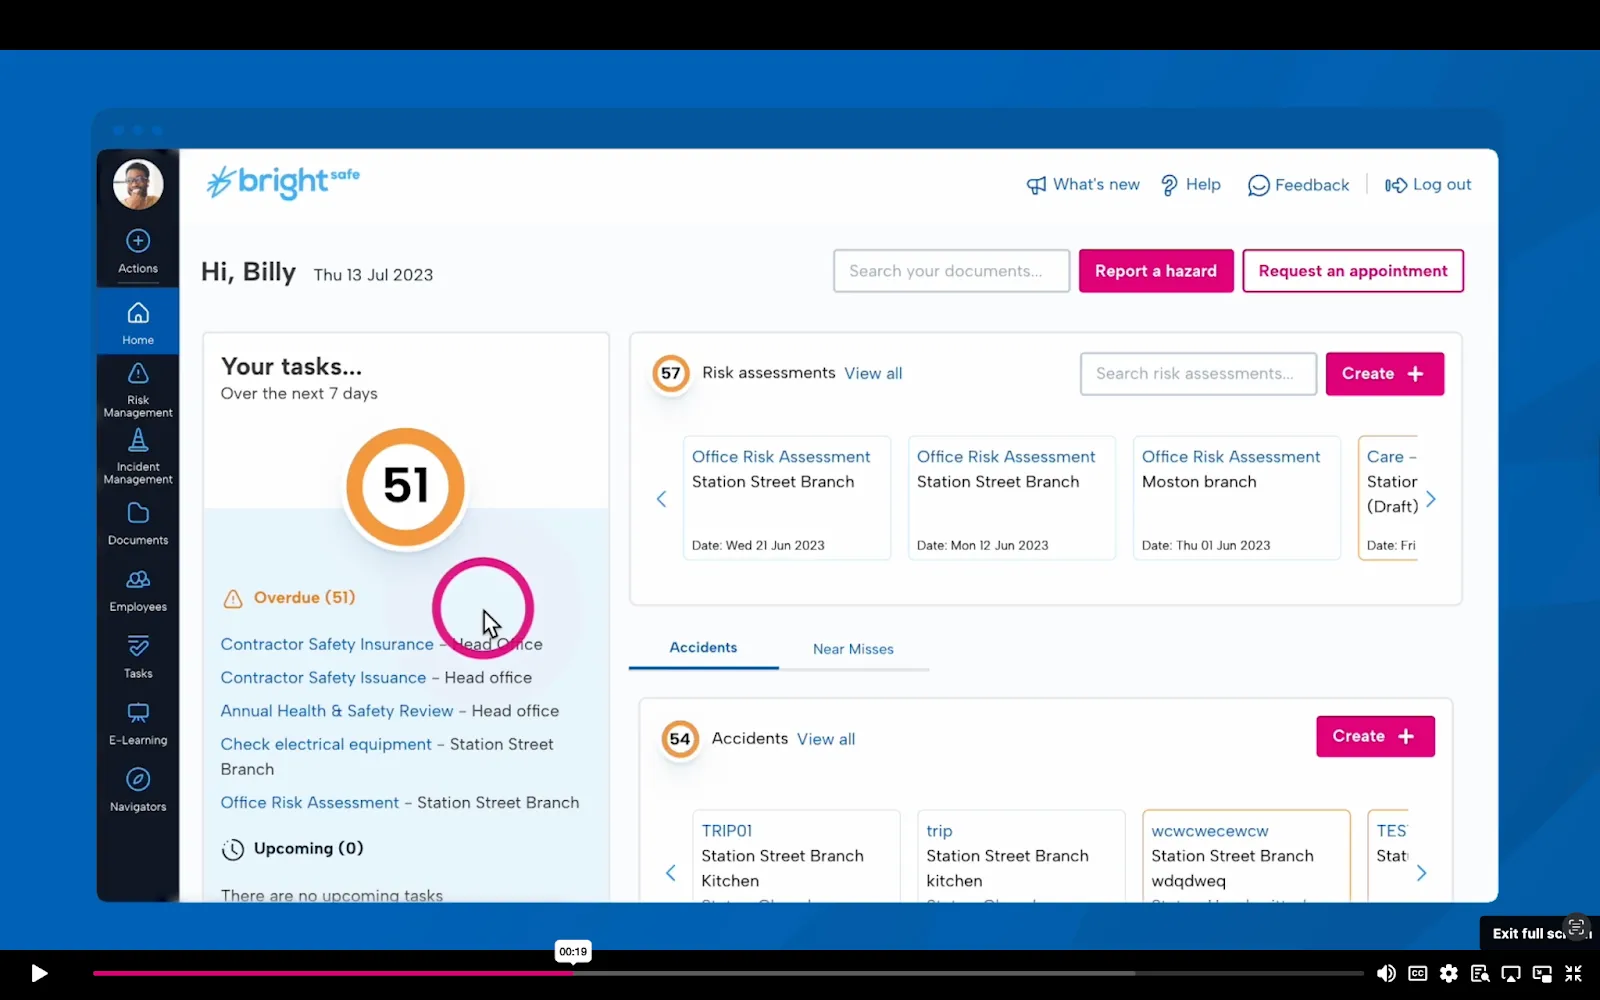
Task: Open Office Risk Assessment dated 12 Jun 2023
Action: 1012,498
